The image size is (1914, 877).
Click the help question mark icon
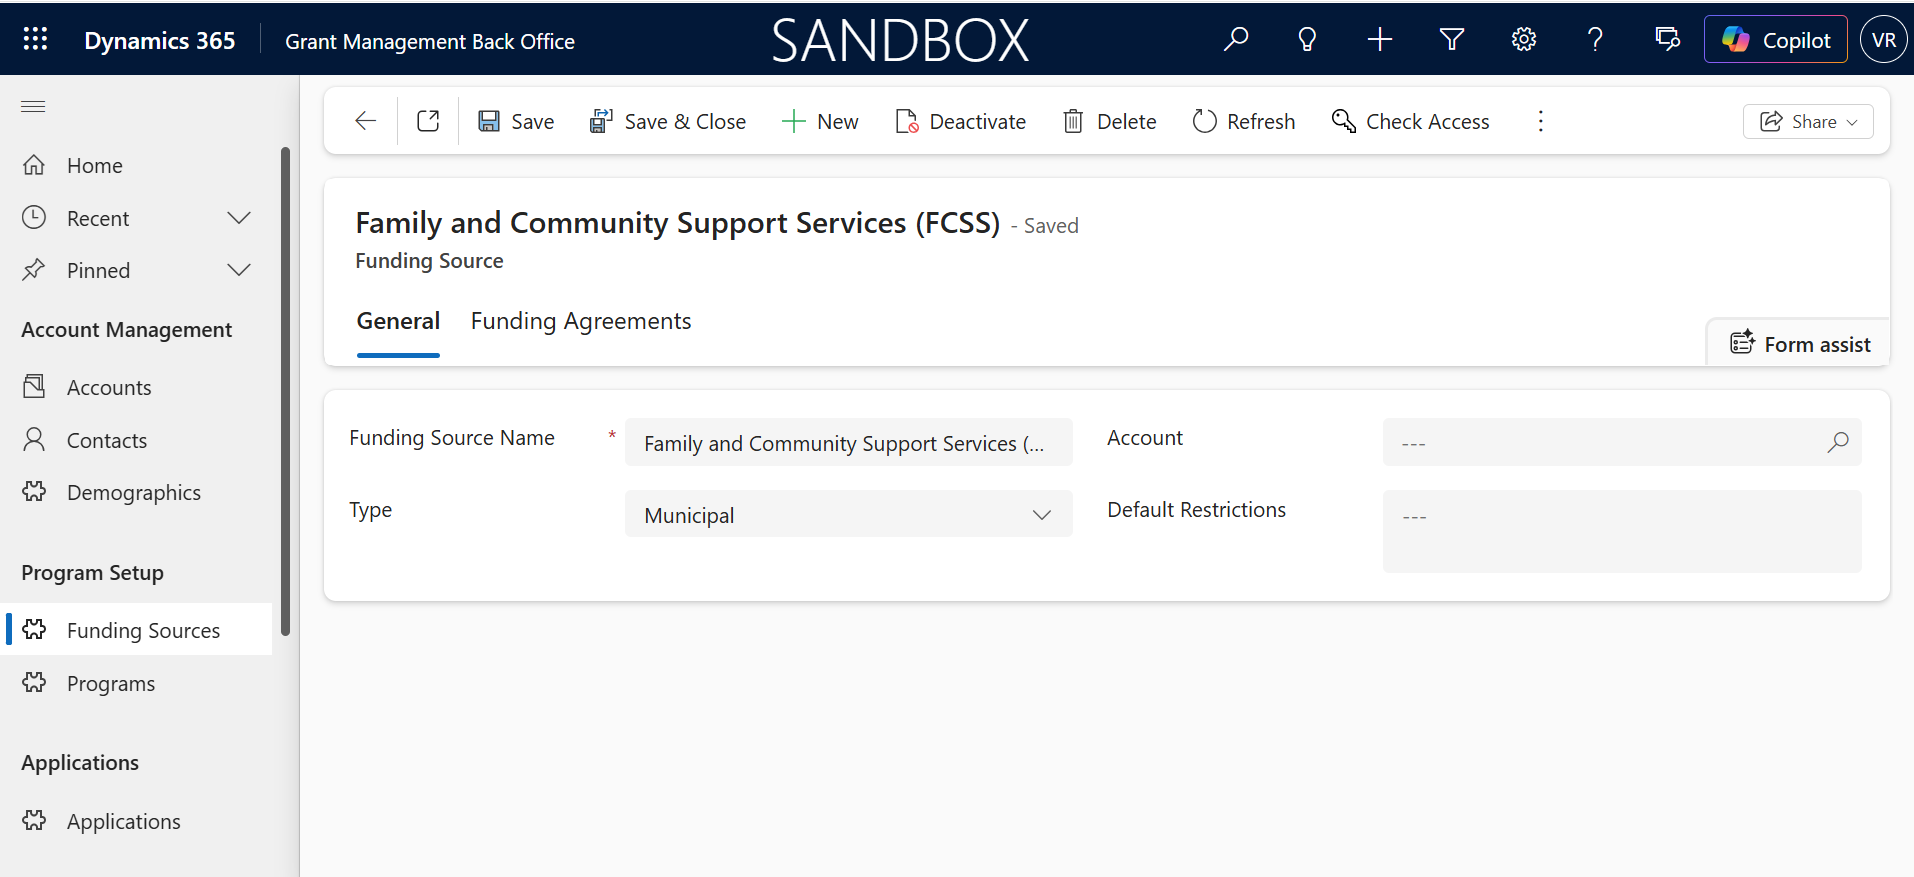(x=1595, y=39)
